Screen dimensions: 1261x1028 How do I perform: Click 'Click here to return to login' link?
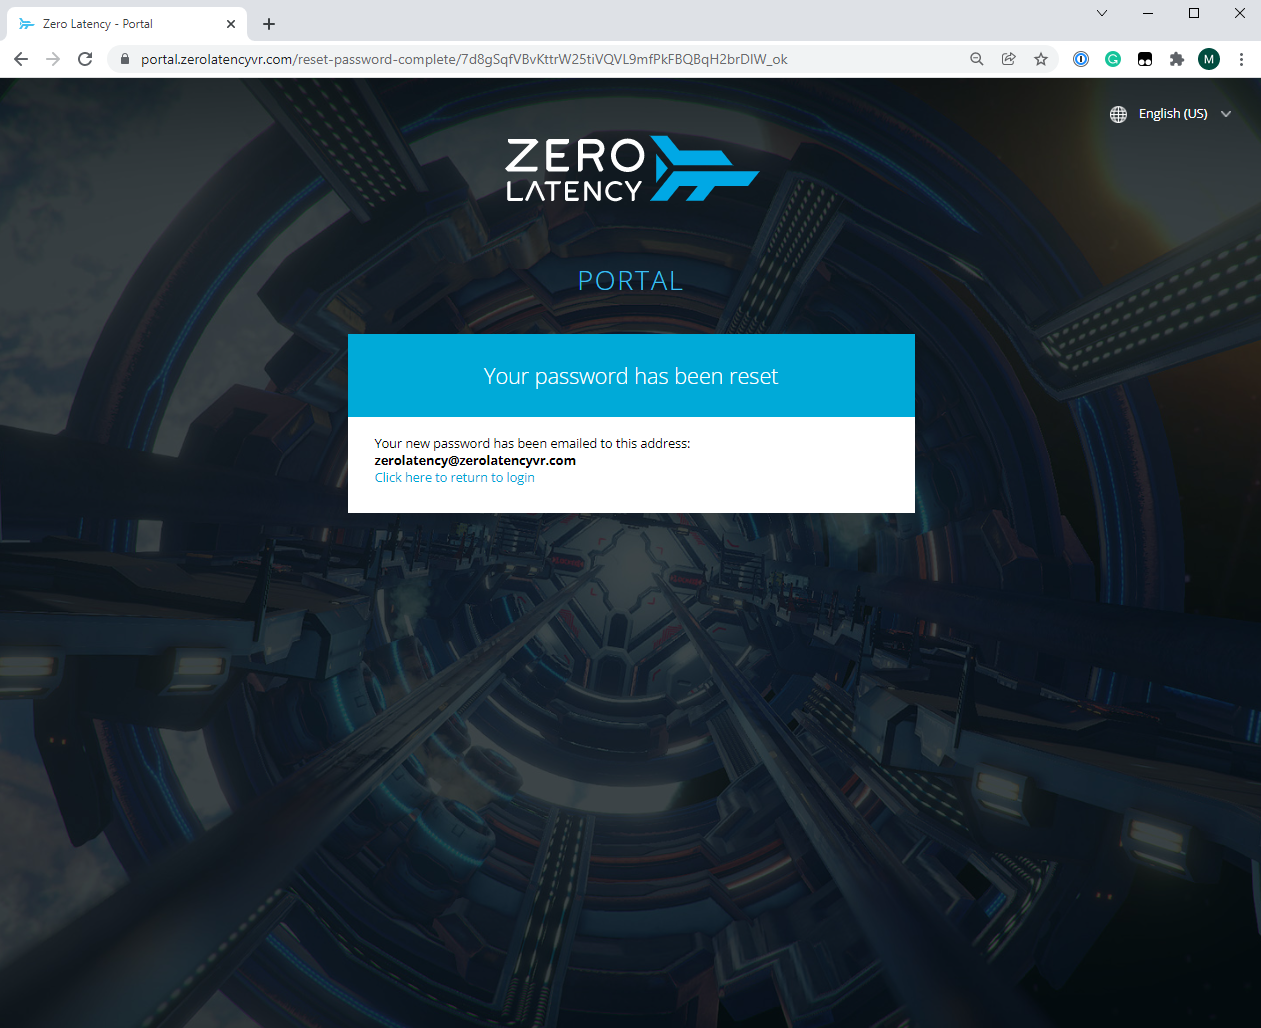click(x=454, y=478)
